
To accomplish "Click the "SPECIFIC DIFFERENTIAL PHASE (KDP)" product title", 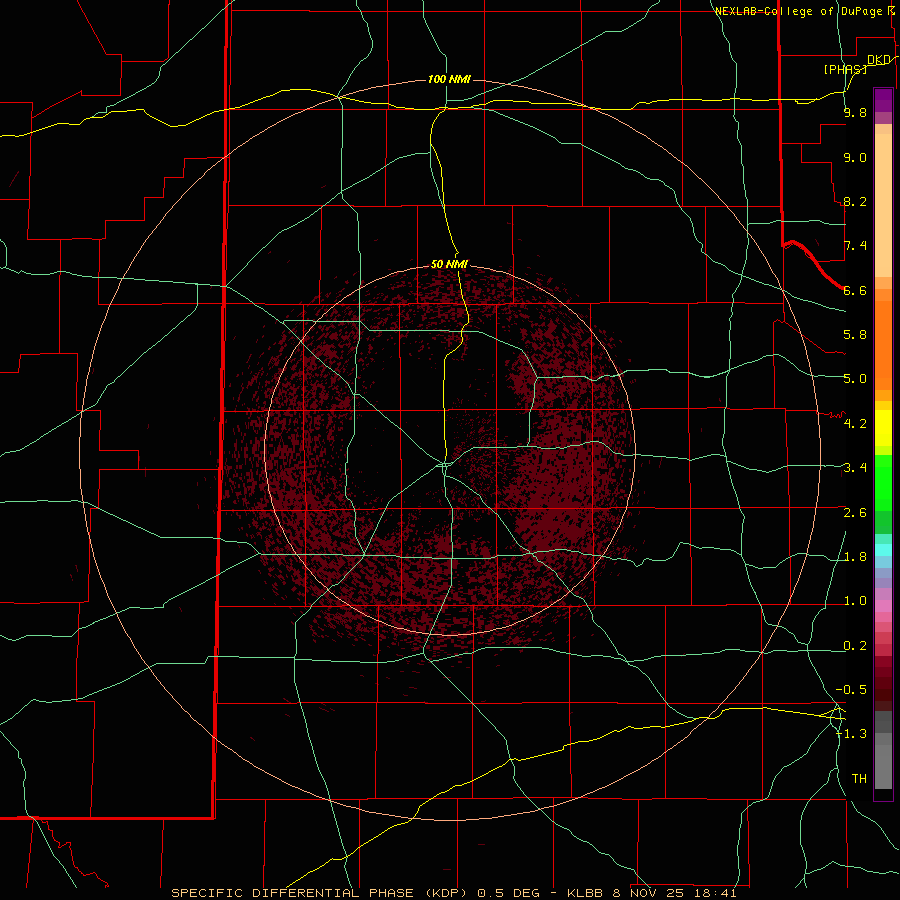I will (322, 893).
